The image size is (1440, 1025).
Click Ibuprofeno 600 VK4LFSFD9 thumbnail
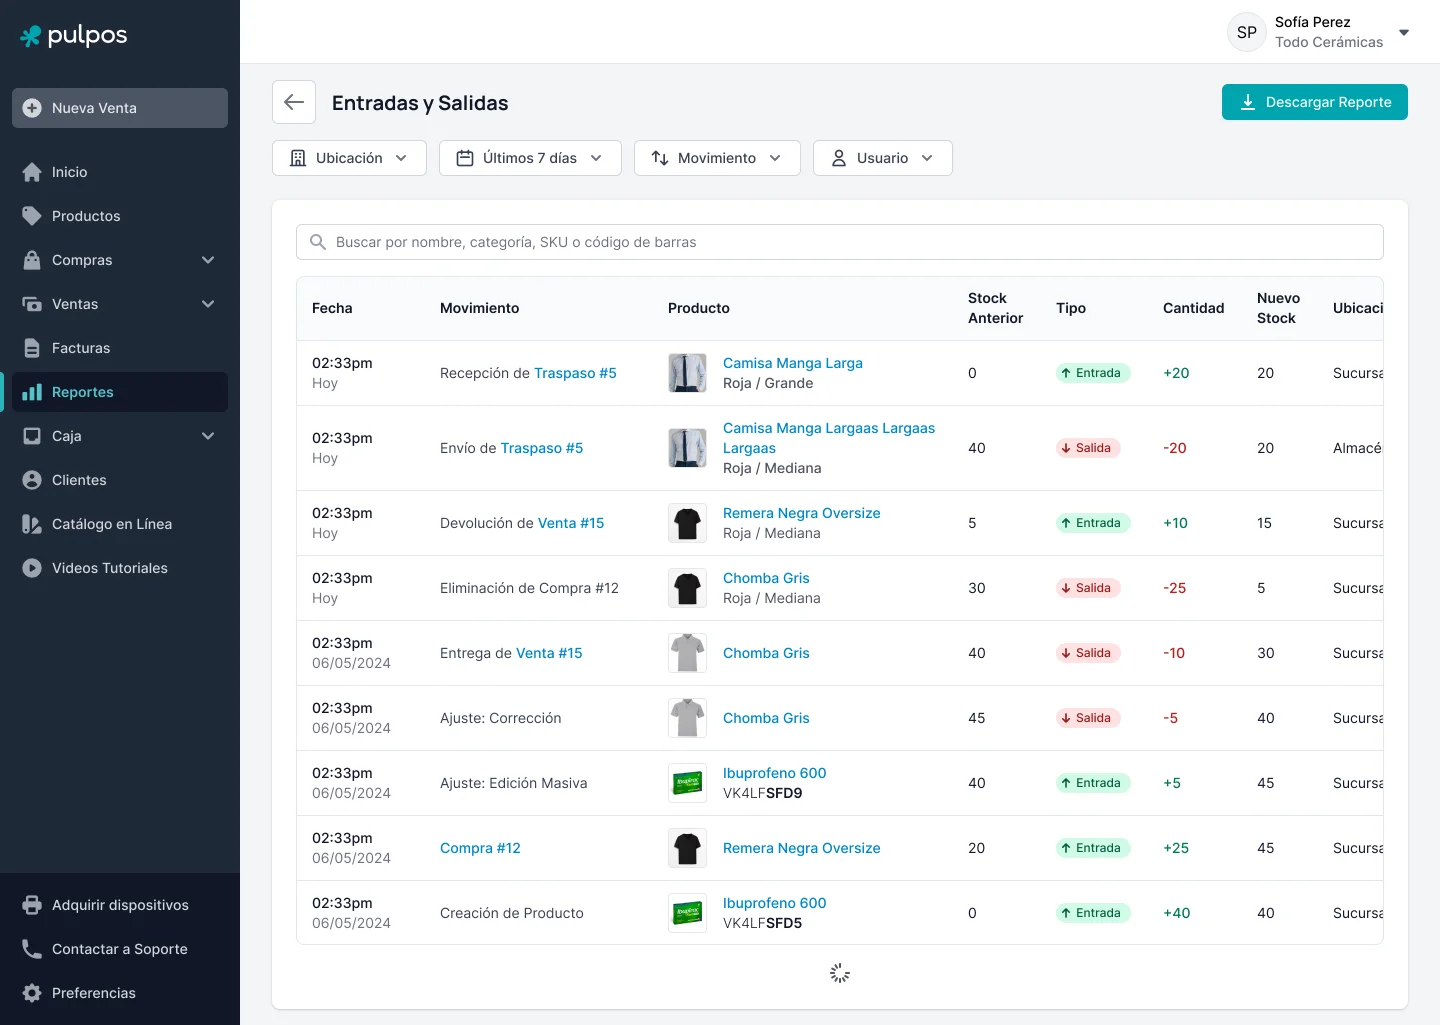tap(687, 783)
